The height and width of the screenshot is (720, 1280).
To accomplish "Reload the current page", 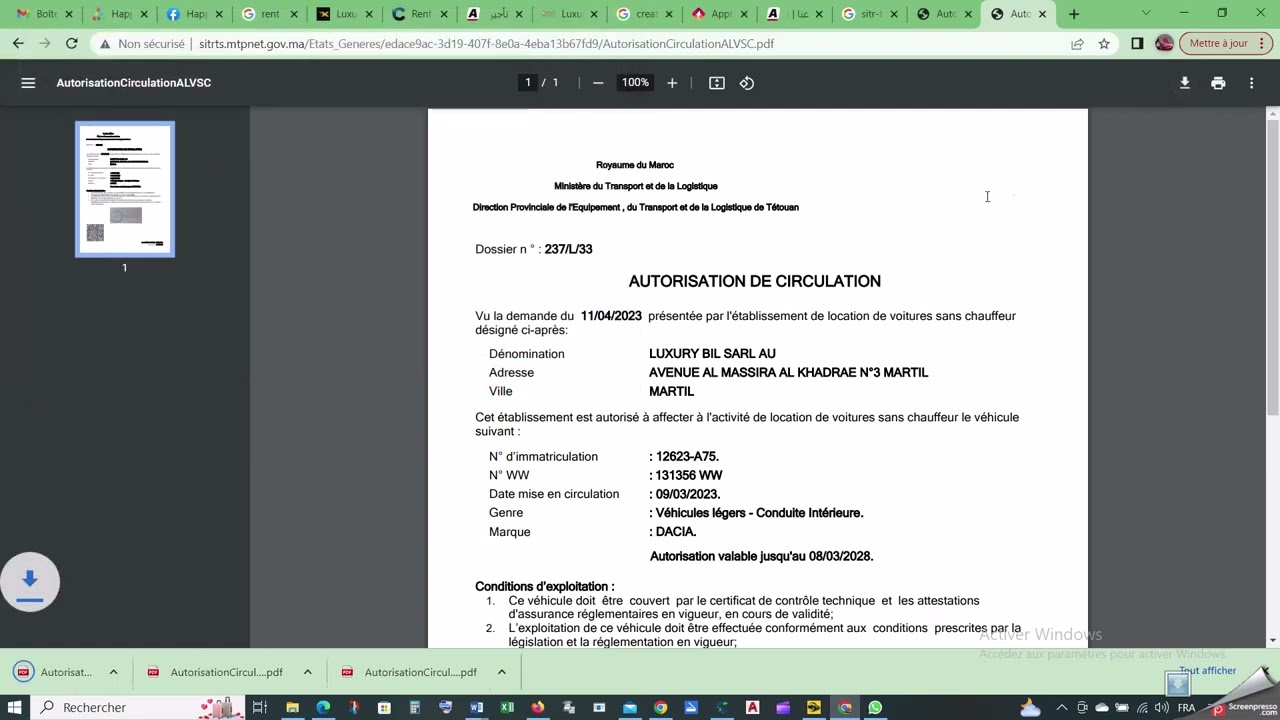I will [72, 44].
